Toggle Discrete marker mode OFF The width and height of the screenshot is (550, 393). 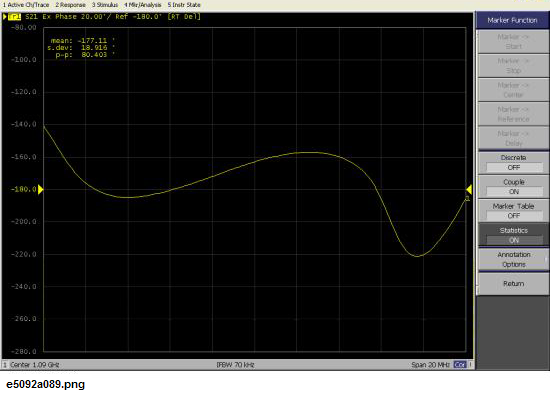513,163
